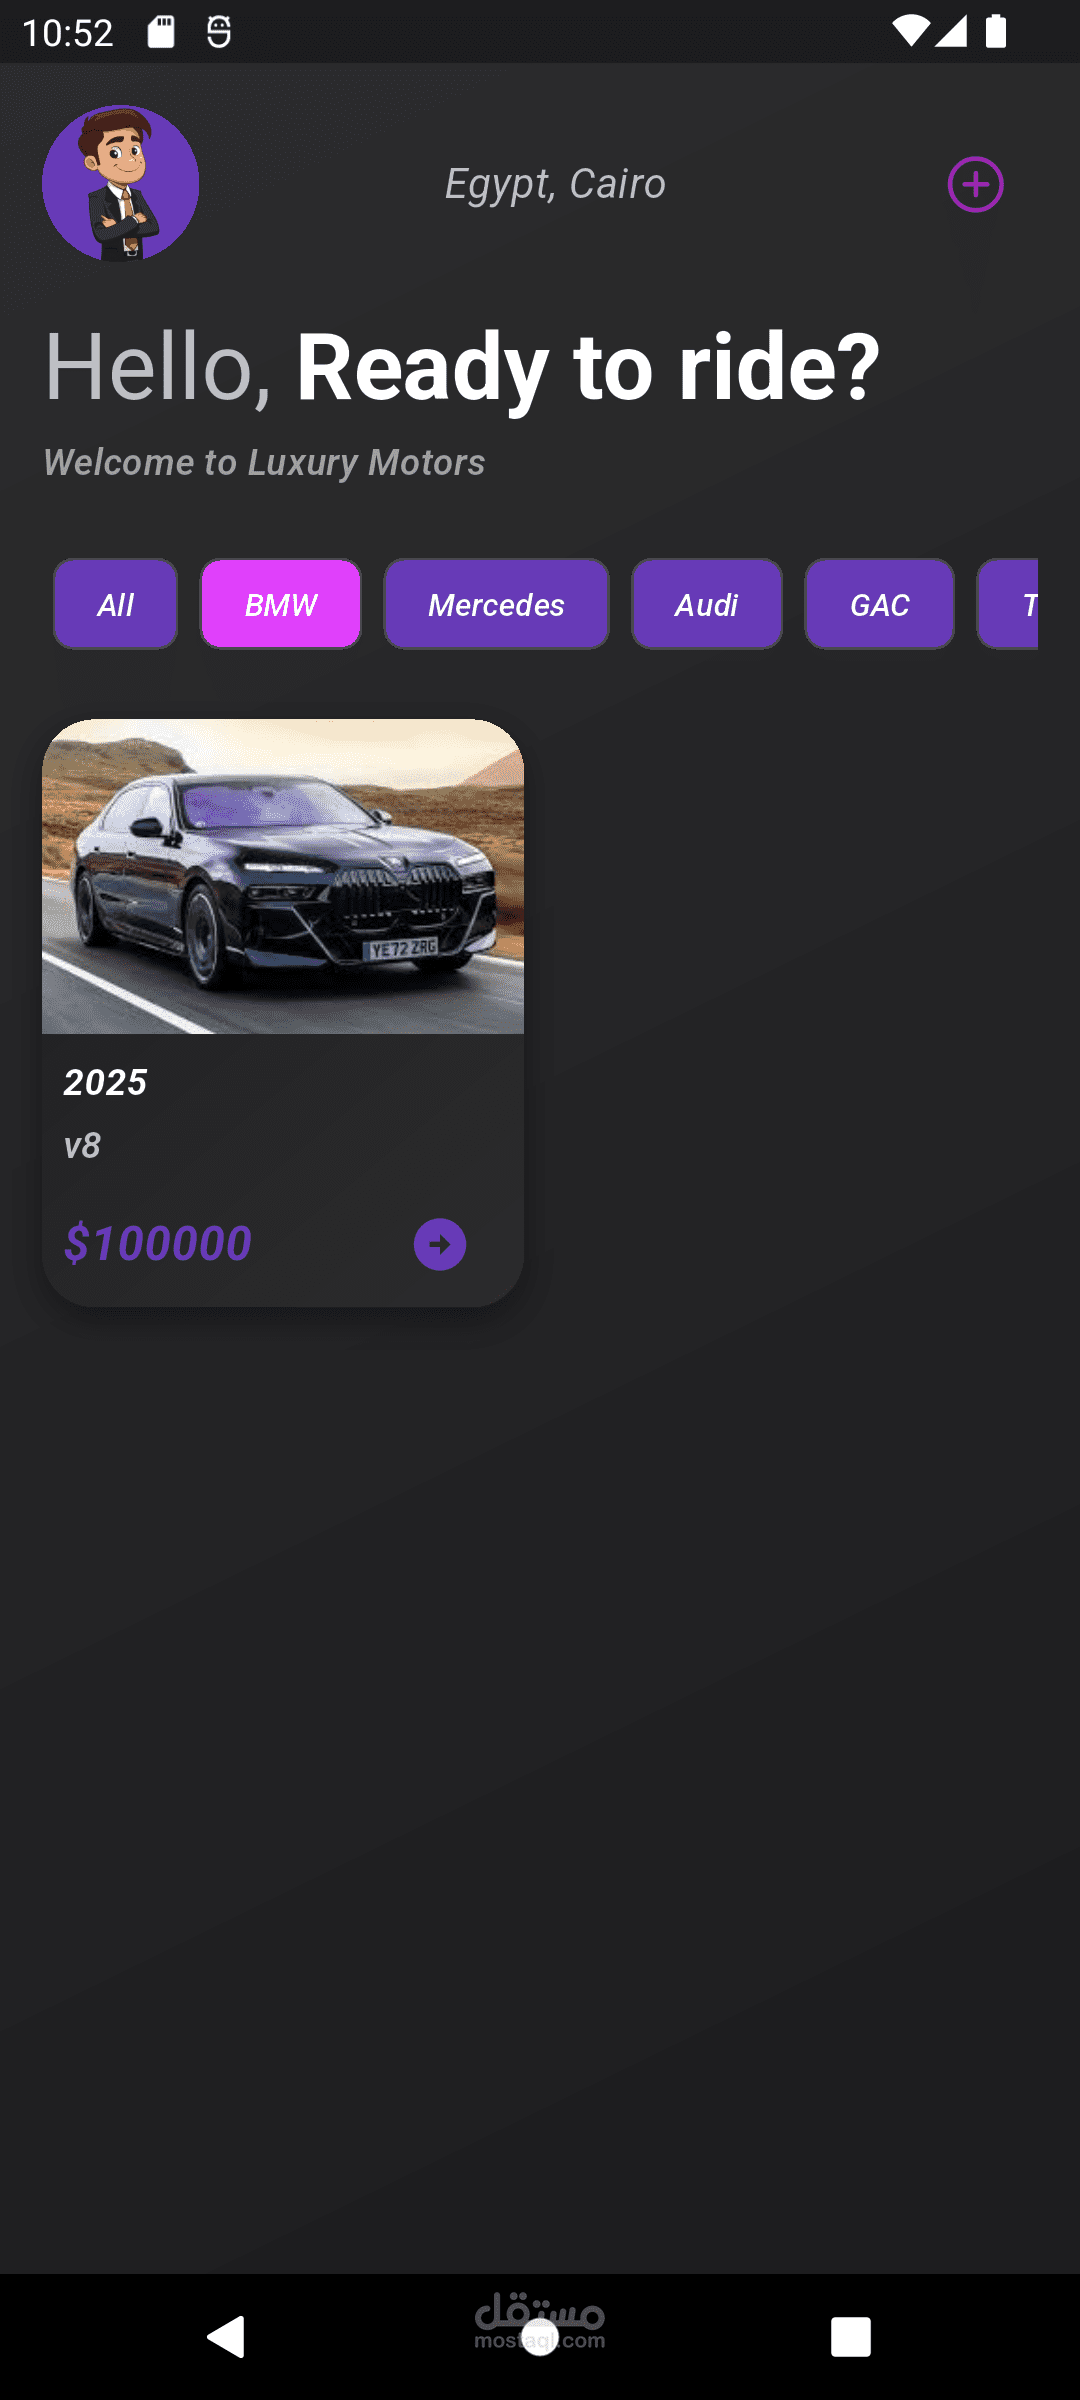The width and height of the screenshot is (1080, 2400).
Task: Filter cars by Mercedes
Action: pyautogui.click(x=496, y=604)
